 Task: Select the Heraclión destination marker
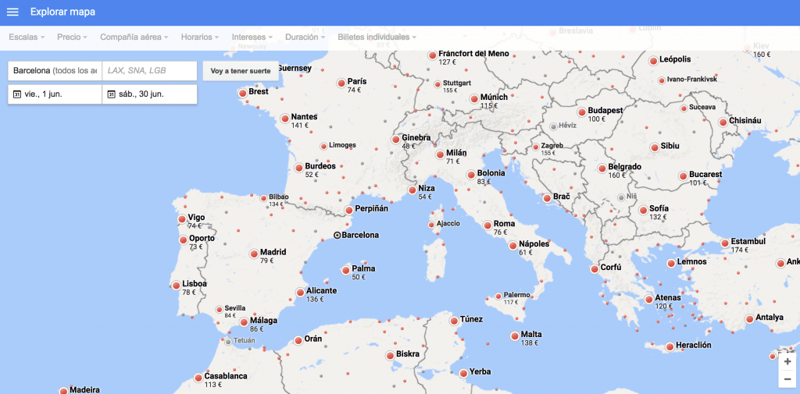669,347
